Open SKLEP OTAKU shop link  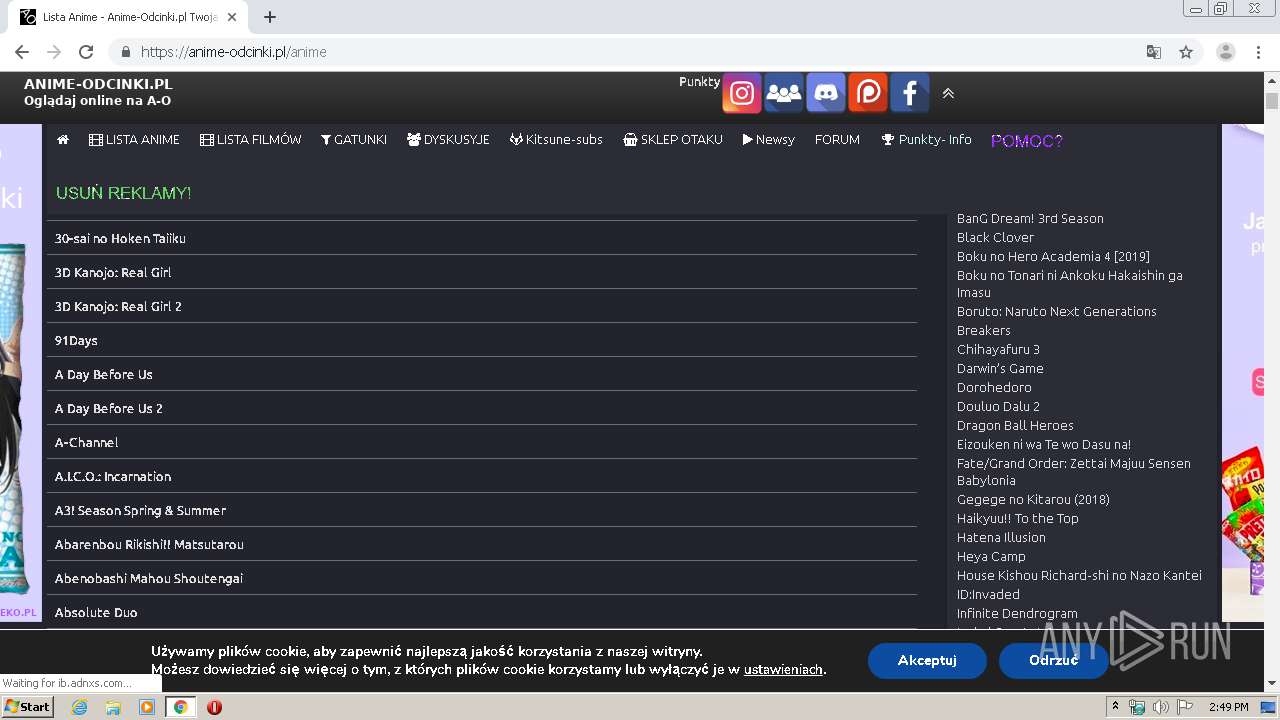click(672, 140)
